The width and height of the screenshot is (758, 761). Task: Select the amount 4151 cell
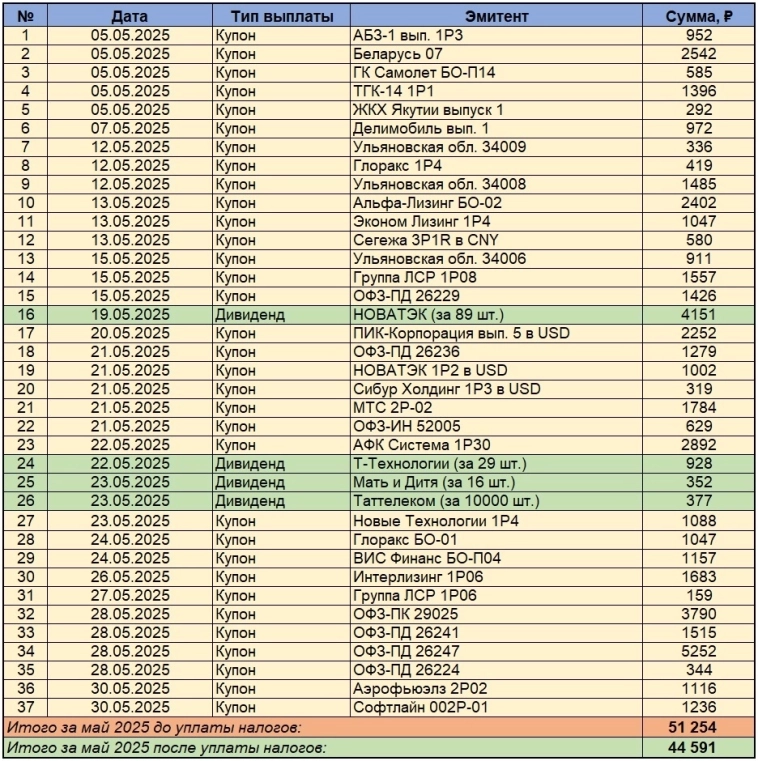pyautogui.click(x=699, y=315)
